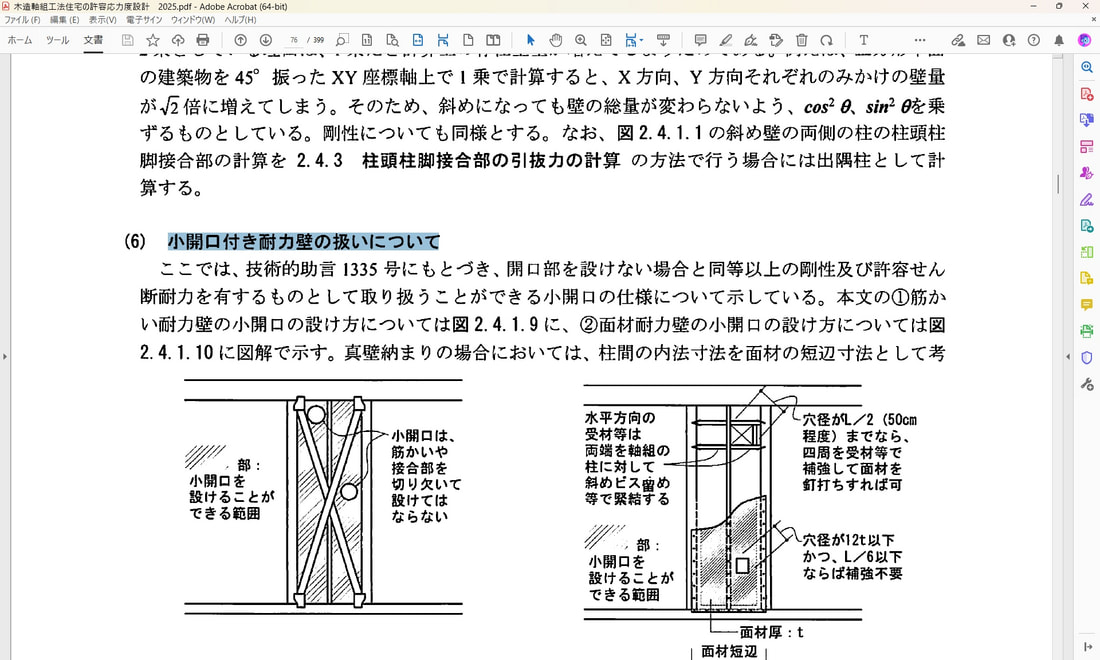Screen dimensions: 1100x660
Task: Open help question mark icon
Action: click(1034, 40)
